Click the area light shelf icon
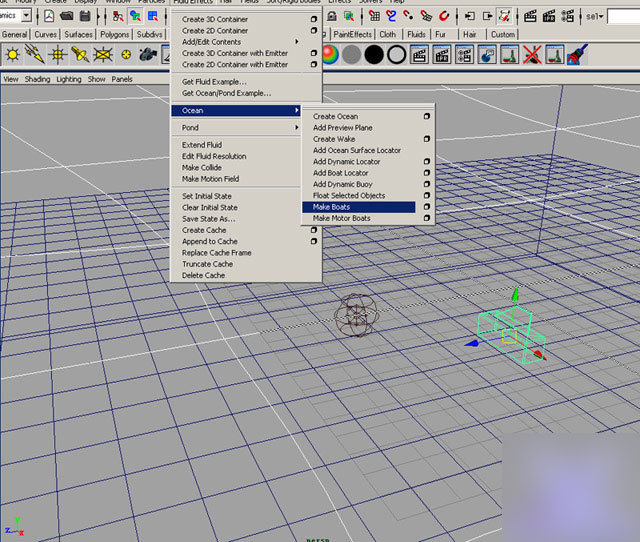640x542 pixels. click(103, 54)
